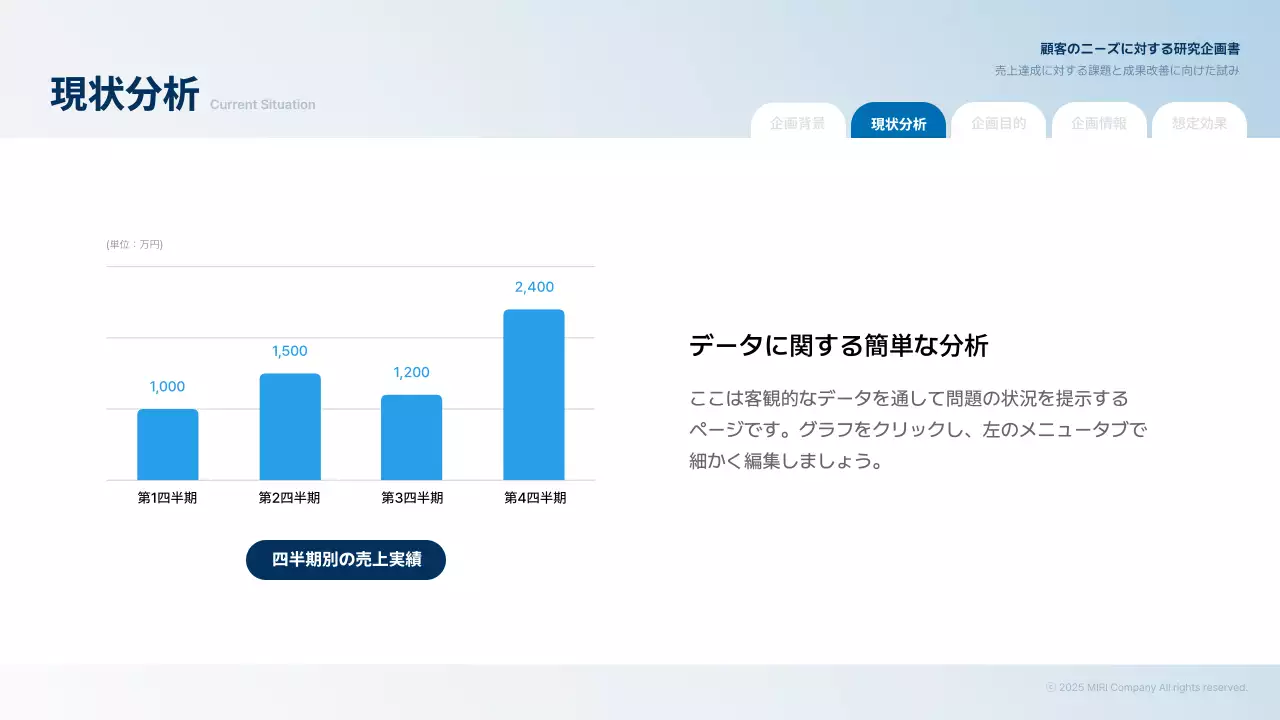The image size is (1280, 720).
Task: Click the 想定効果 tab
Action: click(x=1199, y=123)
